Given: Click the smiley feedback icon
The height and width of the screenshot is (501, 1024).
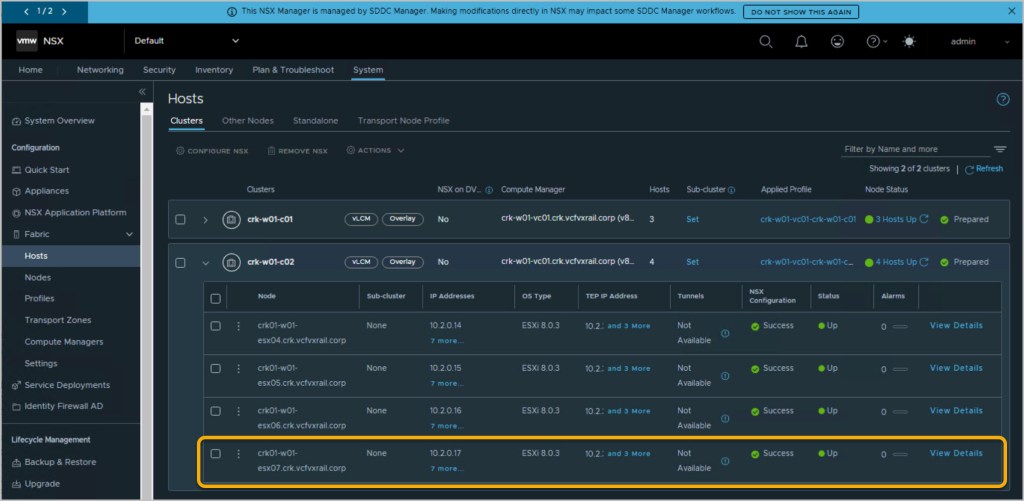Looking at the screenshot, I should click(x=837, y=42).
